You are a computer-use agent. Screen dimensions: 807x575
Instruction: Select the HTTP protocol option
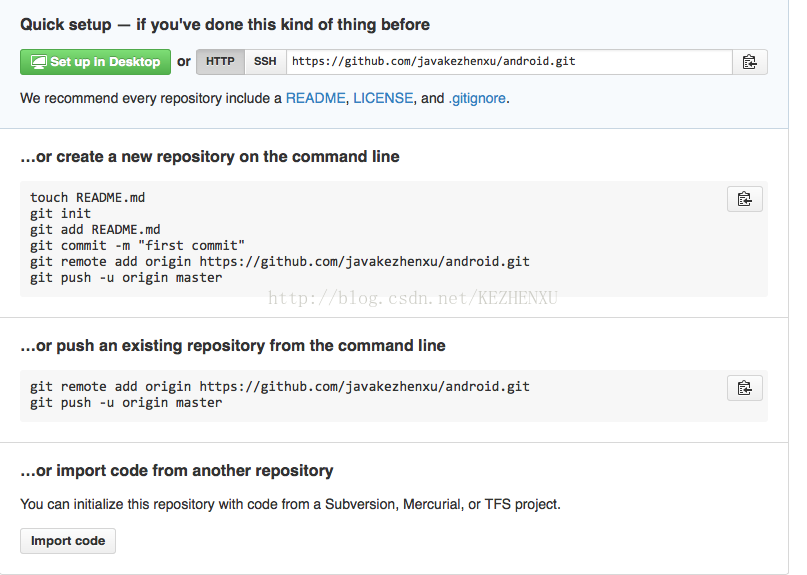220,62
